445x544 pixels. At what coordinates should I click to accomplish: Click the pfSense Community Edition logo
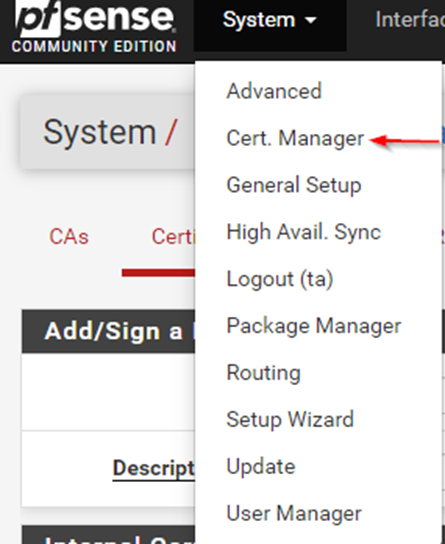(x=94, y=26)
